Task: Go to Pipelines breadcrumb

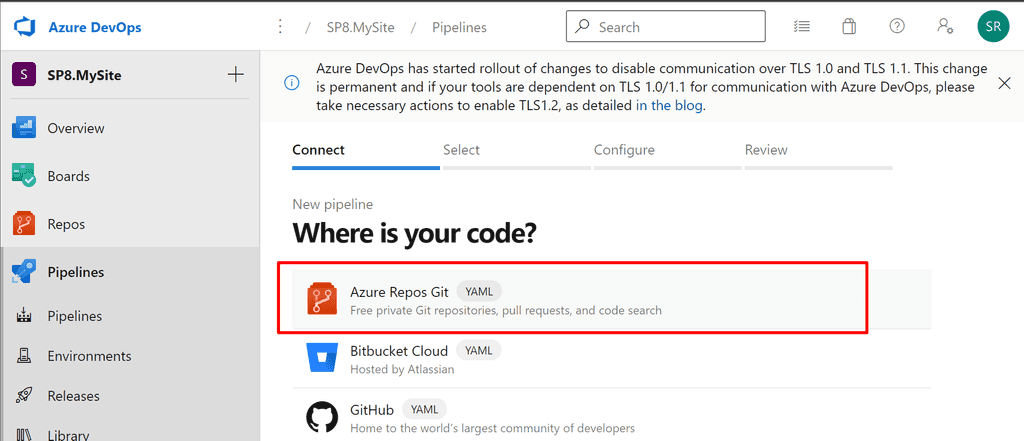Action: coord(459,27)
